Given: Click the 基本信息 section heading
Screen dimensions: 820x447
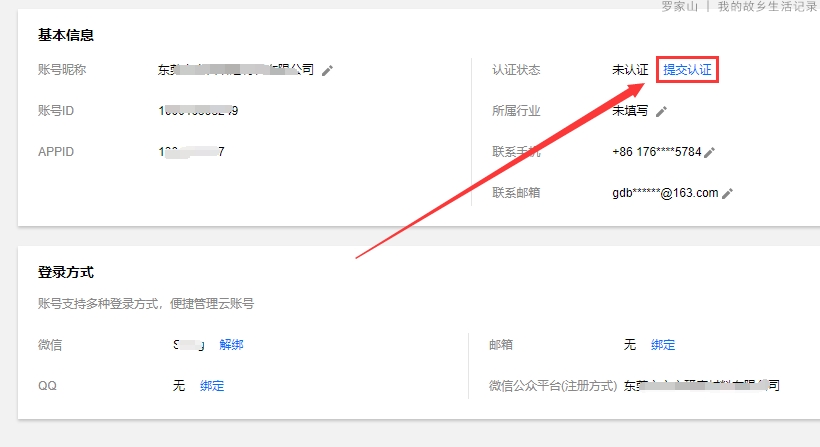Looking at the screenshot, I should [66, 35].
